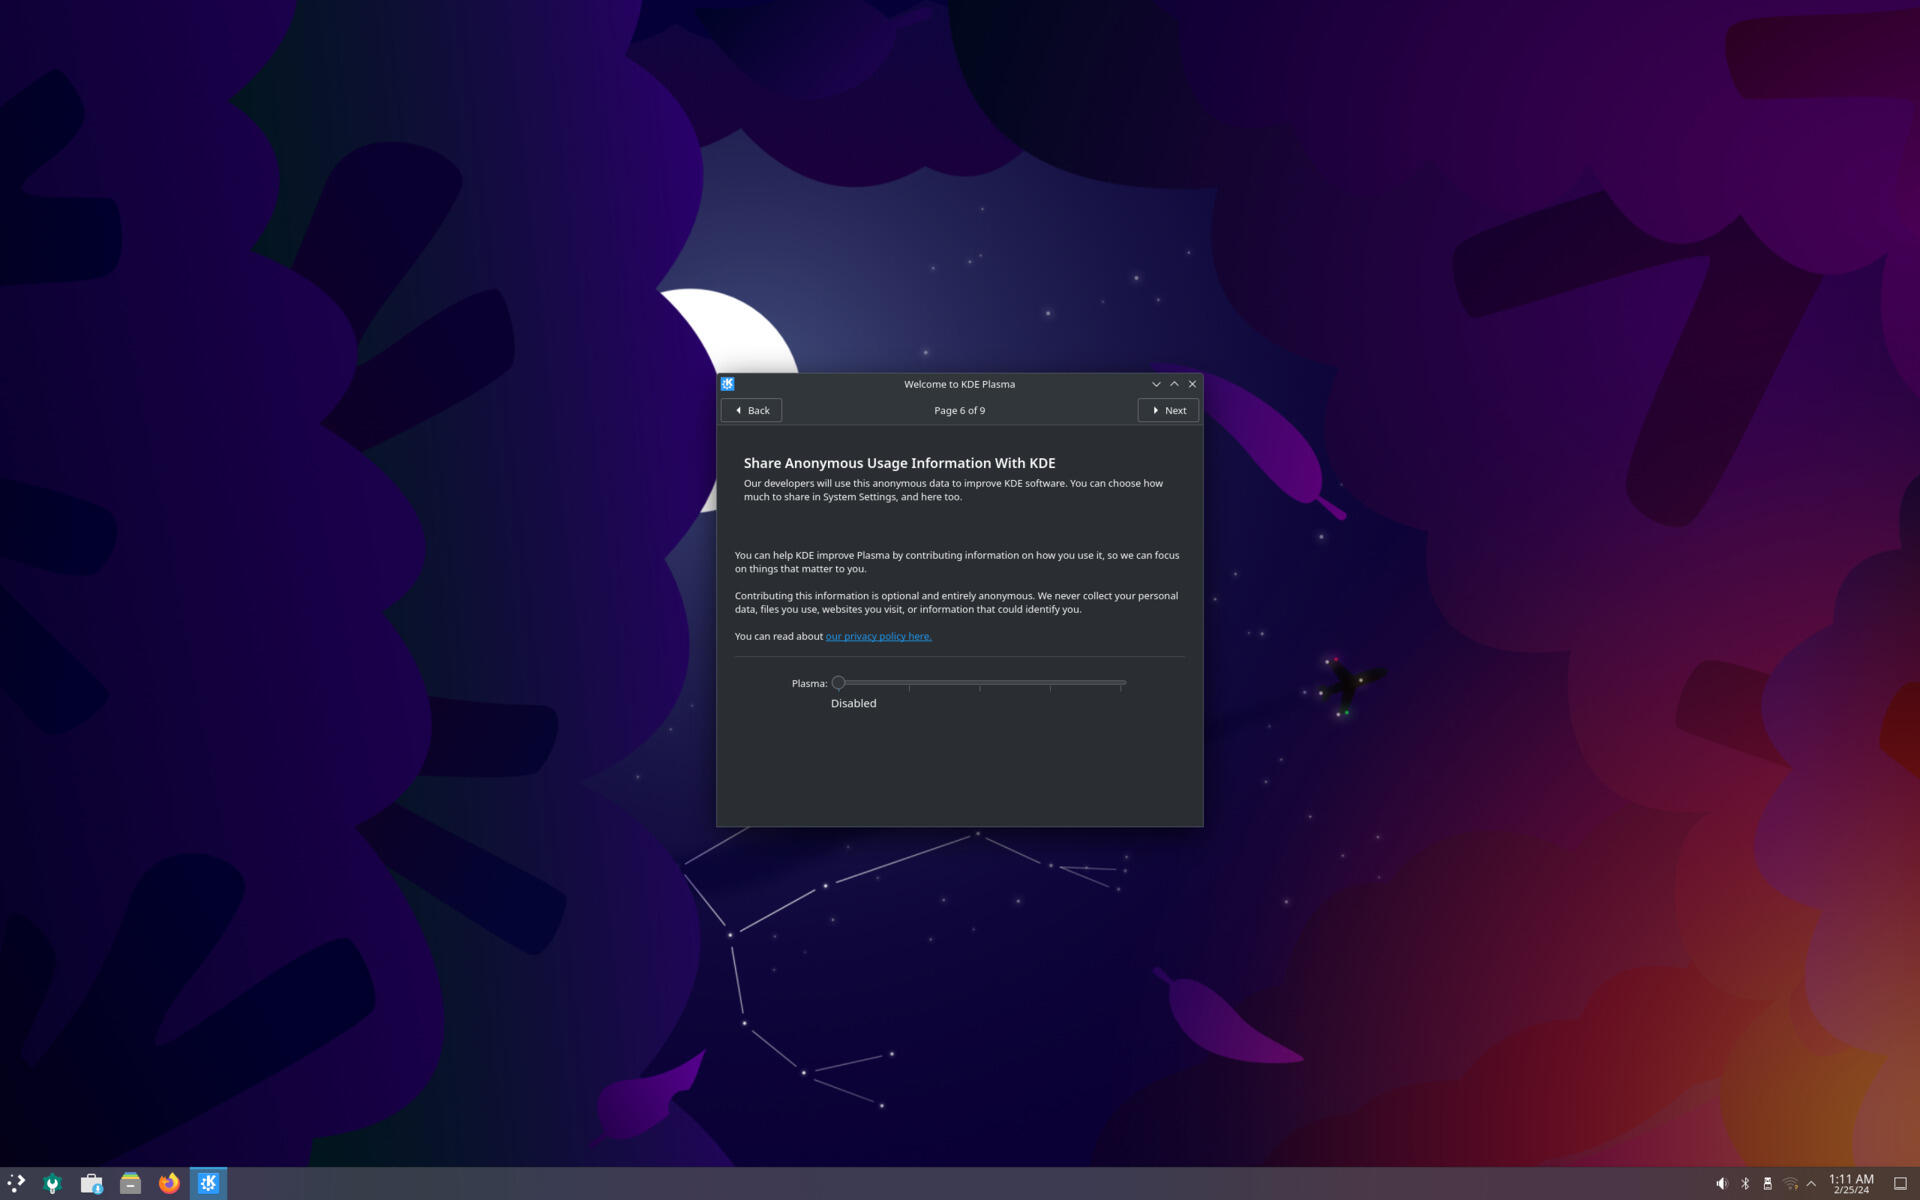Click the 'Plasma:' slider label
Screen dimensions: 1920x1200
(x=809, y=683)
